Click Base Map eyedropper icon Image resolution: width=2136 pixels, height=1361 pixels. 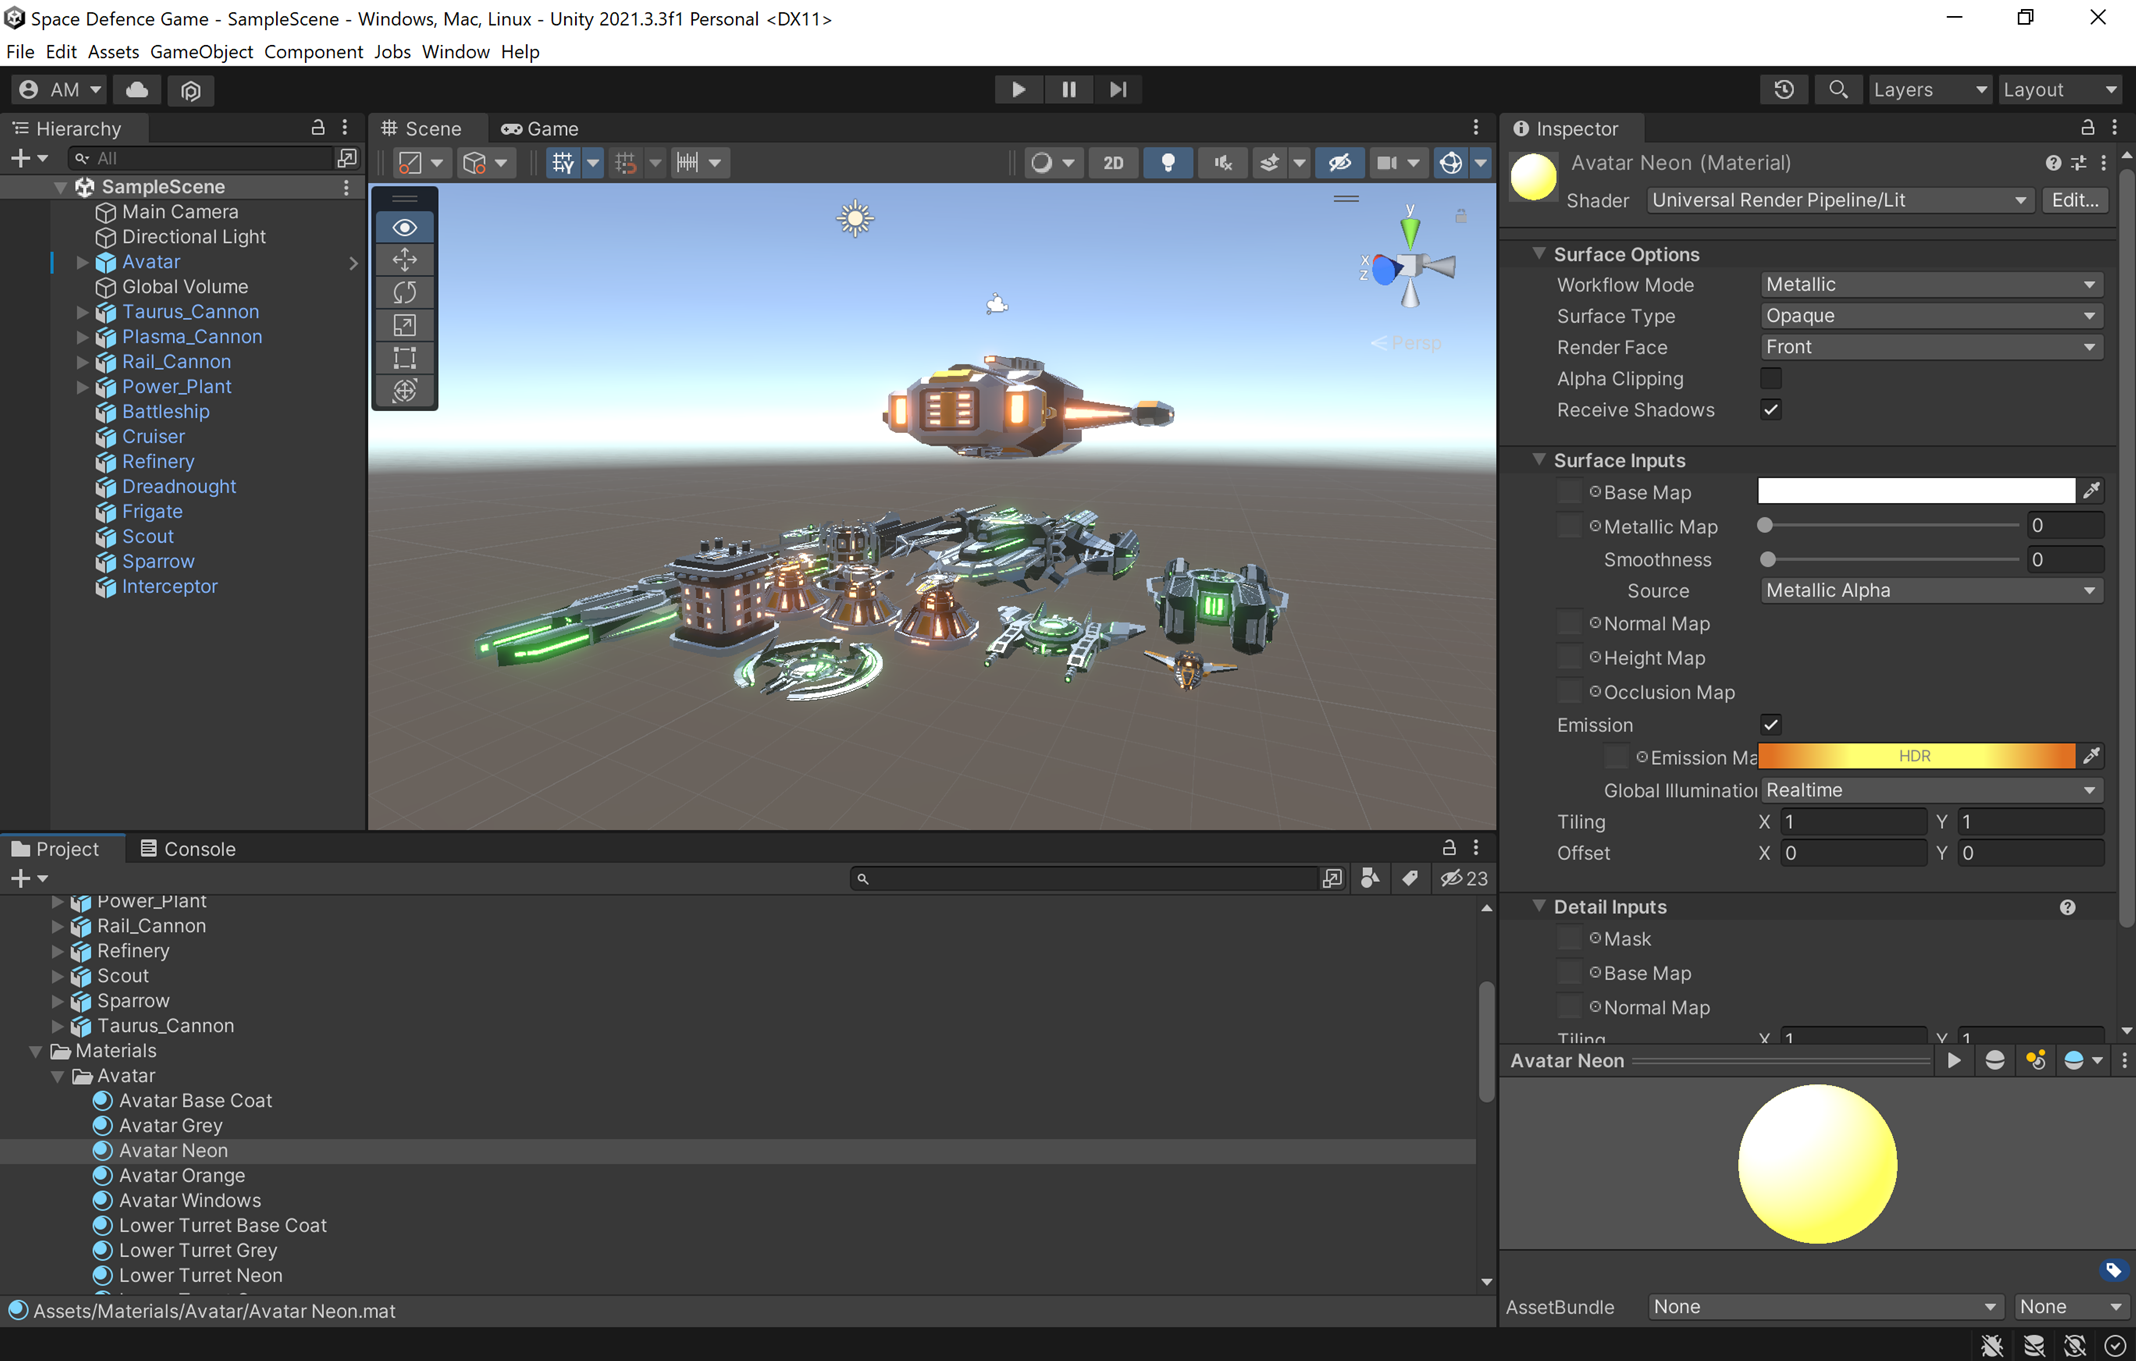point(2091,490)
